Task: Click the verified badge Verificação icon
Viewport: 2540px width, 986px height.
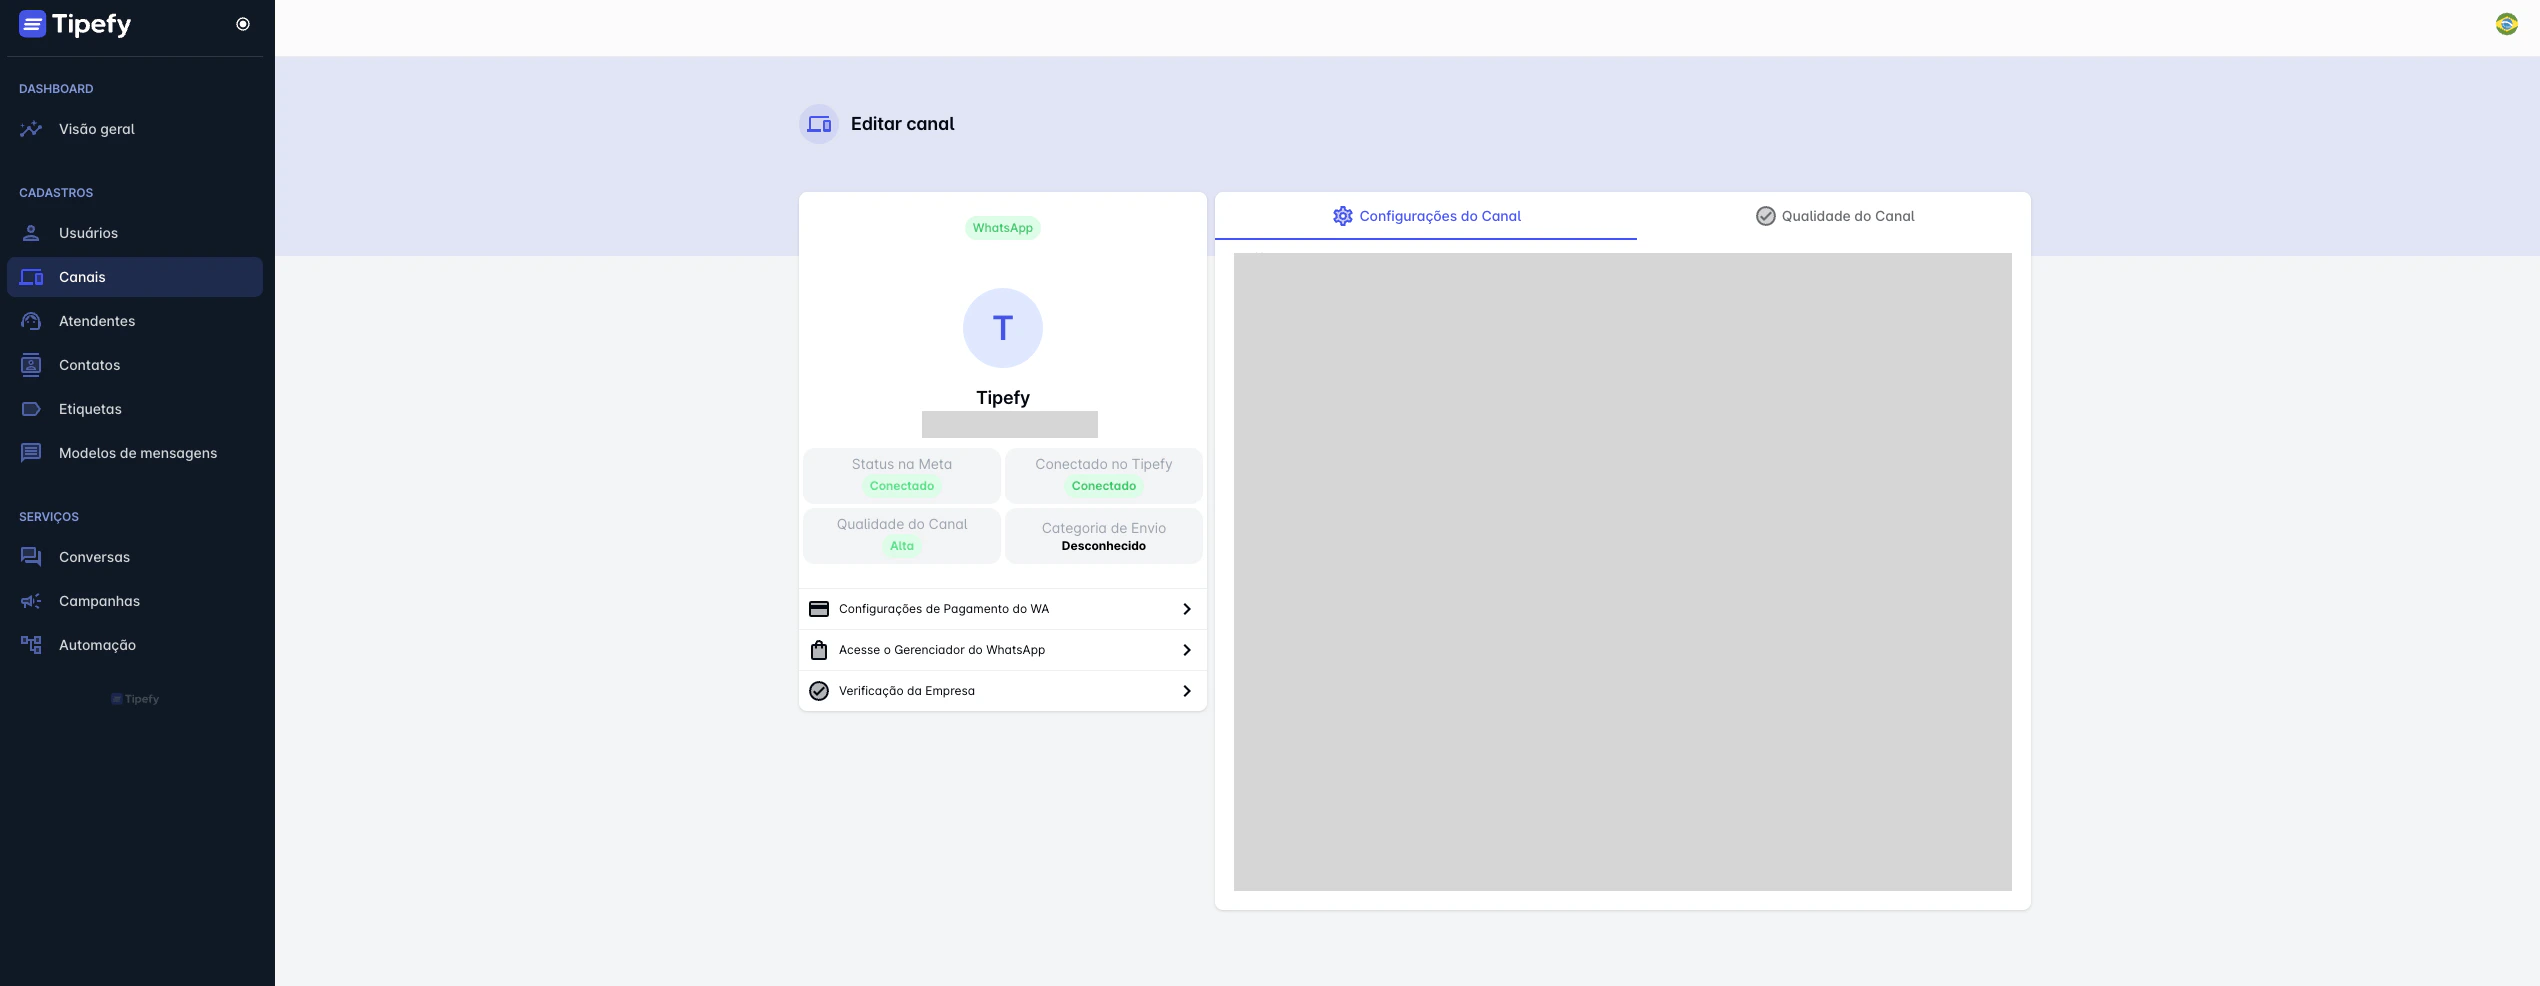Action: pos(819,691)
